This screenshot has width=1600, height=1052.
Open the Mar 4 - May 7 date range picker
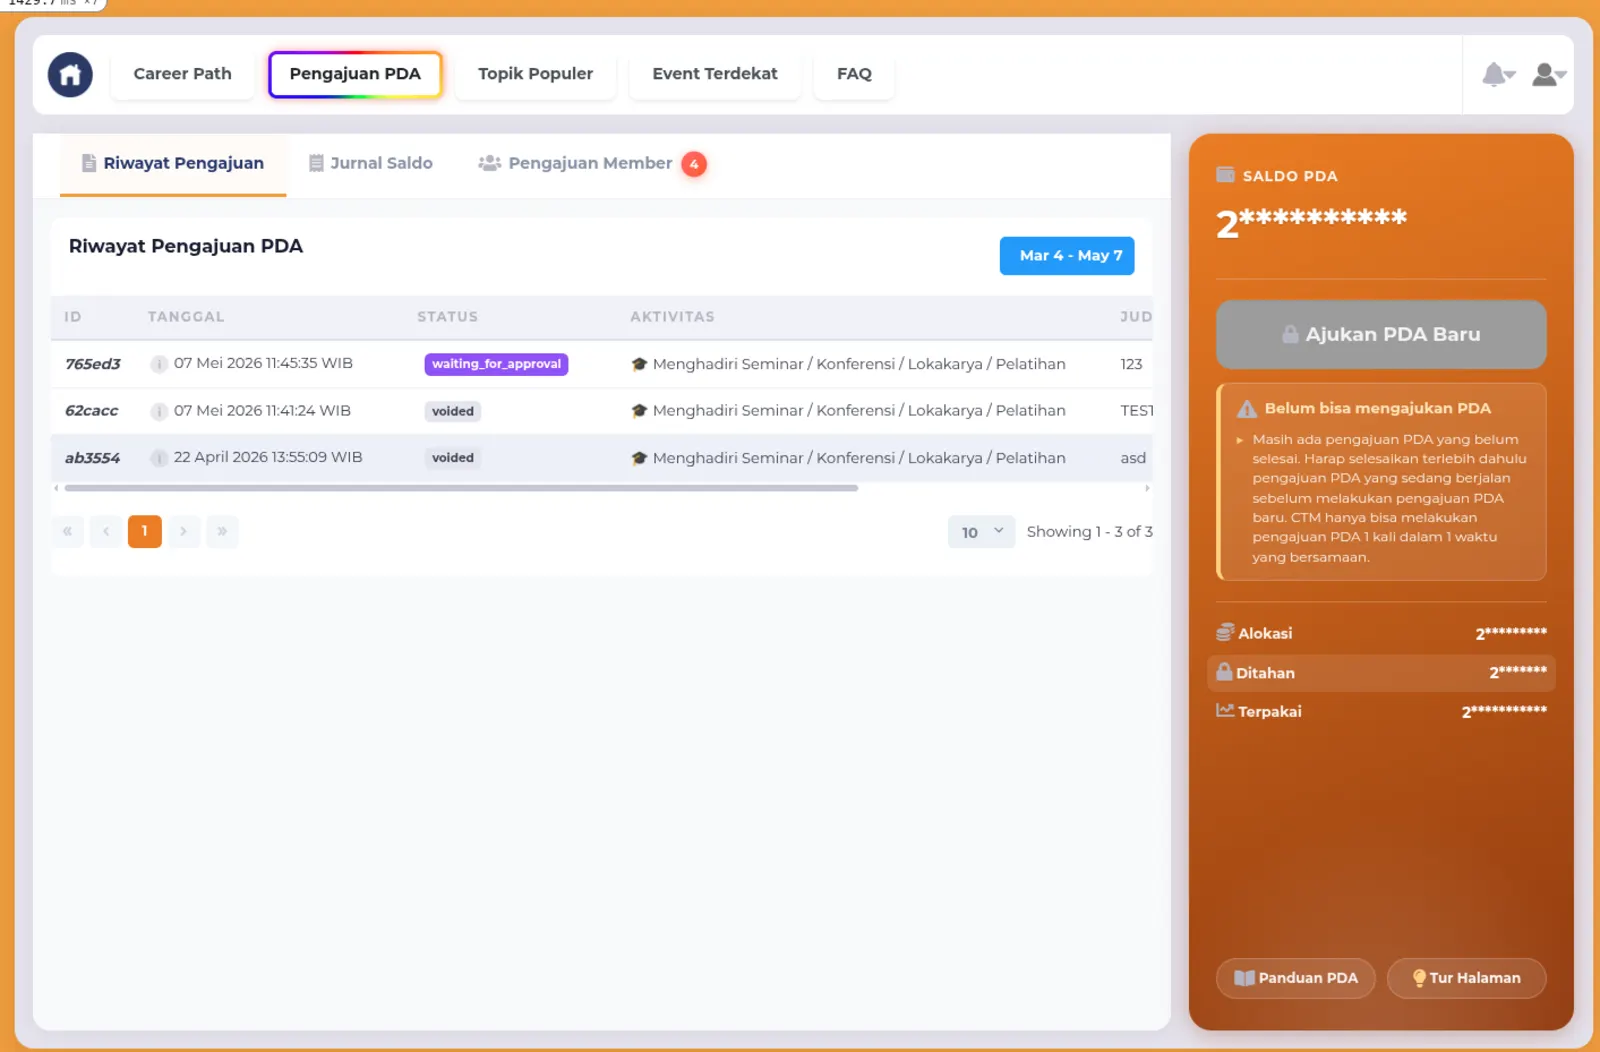[x=1067, y=256]
